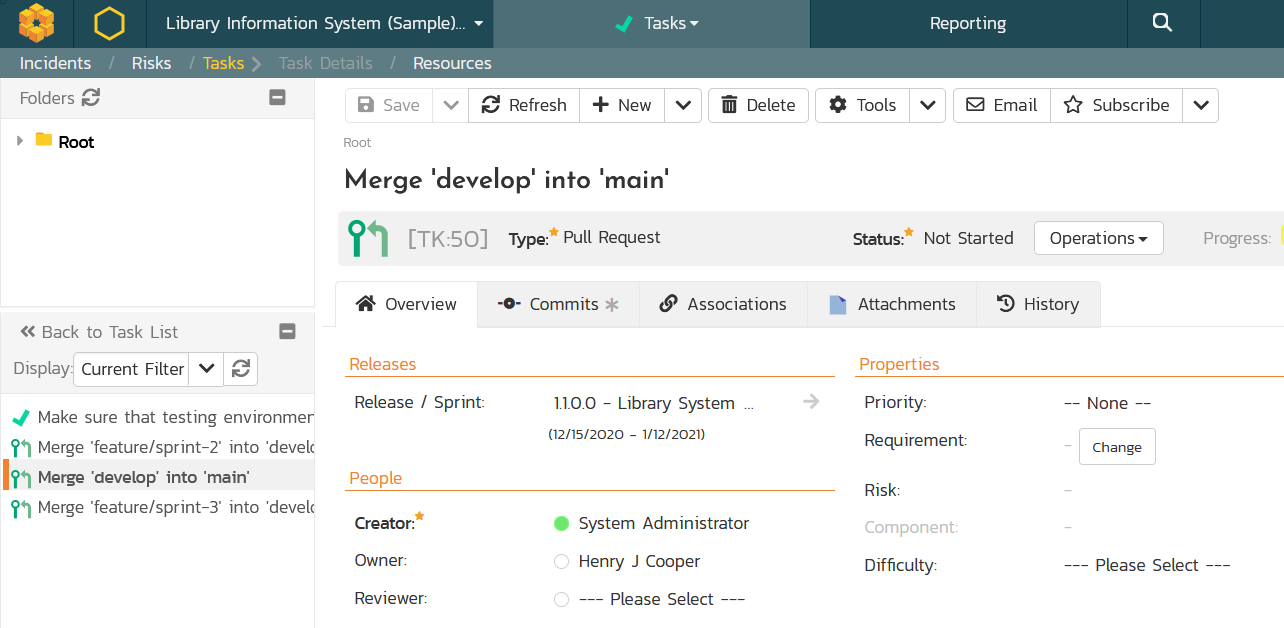Select the task Merge 'feature/sprint-3' into 'develop'
This screenshot has width=1284, height=628.
point(160,508)
